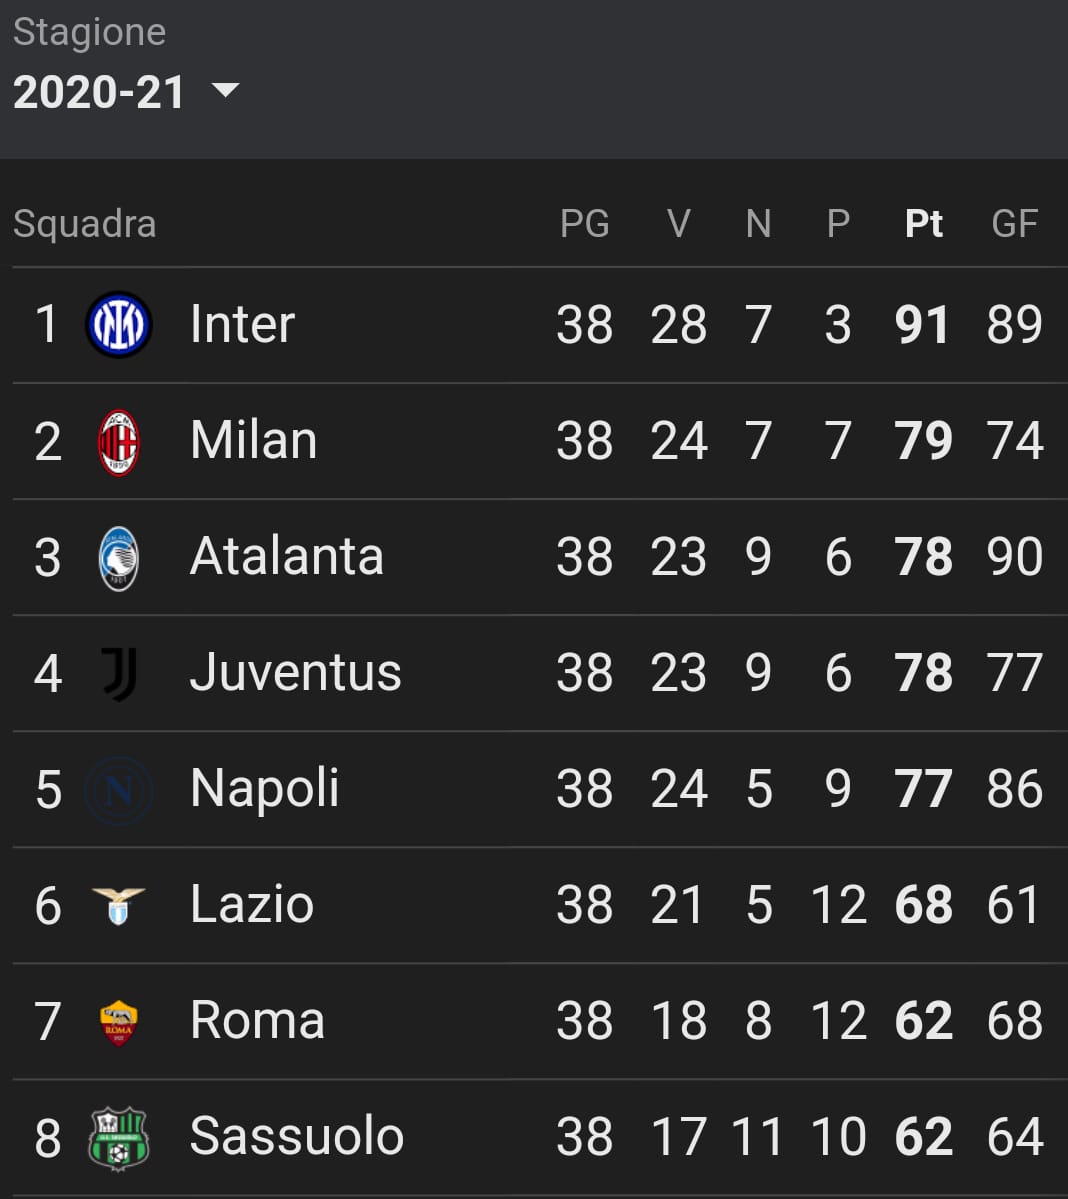Open the Roma team name link

click(258, 1020)
